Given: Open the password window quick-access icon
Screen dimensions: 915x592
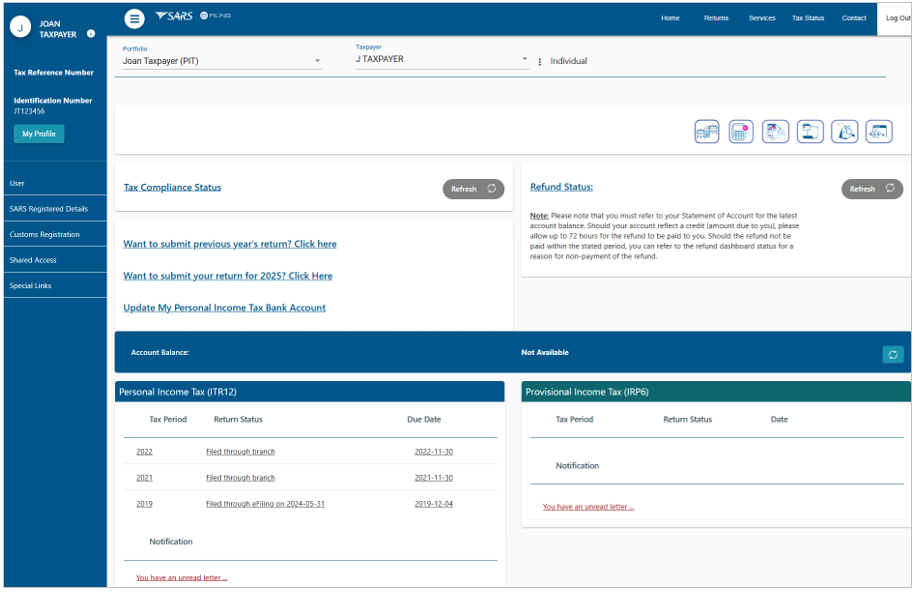Looking at the screenshot, I should 879,131.
